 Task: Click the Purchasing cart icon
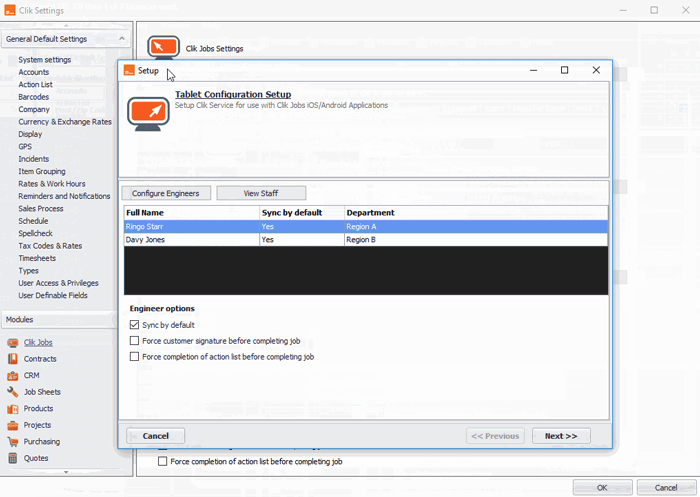[13, 442]
